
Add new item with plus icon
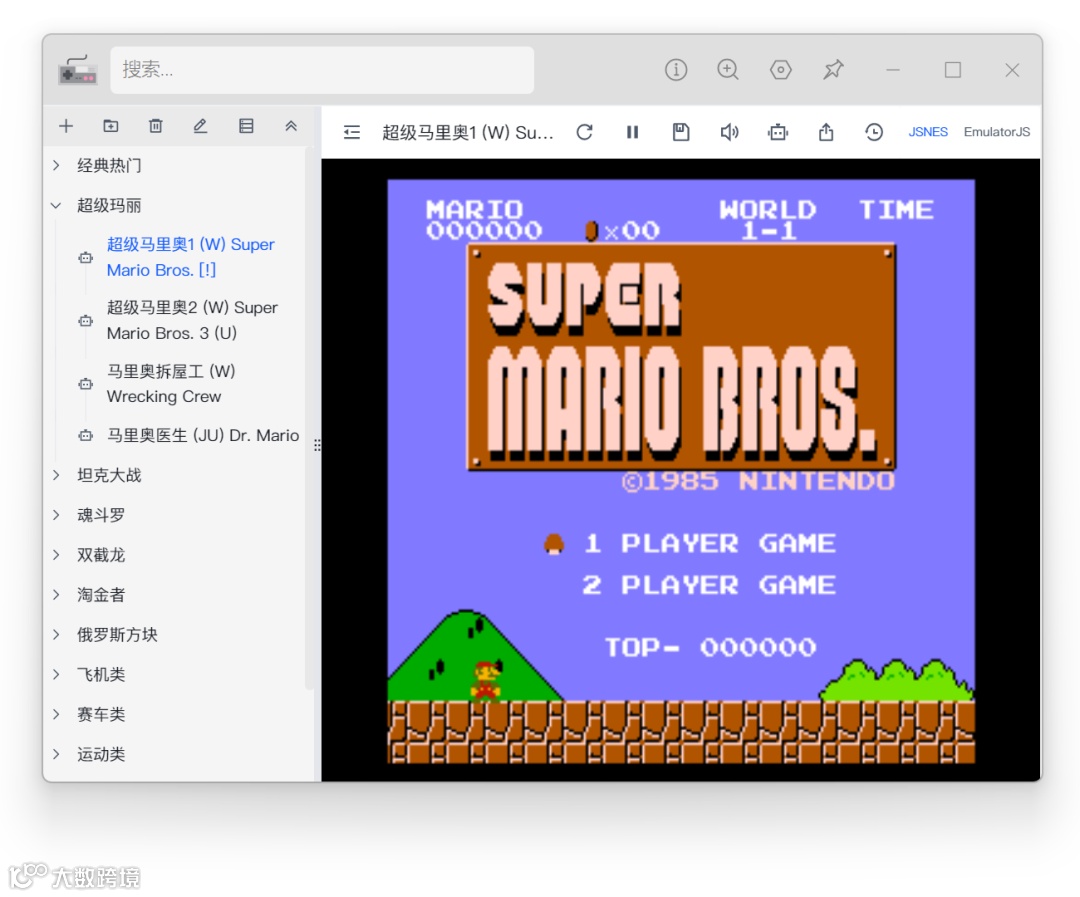66,126
